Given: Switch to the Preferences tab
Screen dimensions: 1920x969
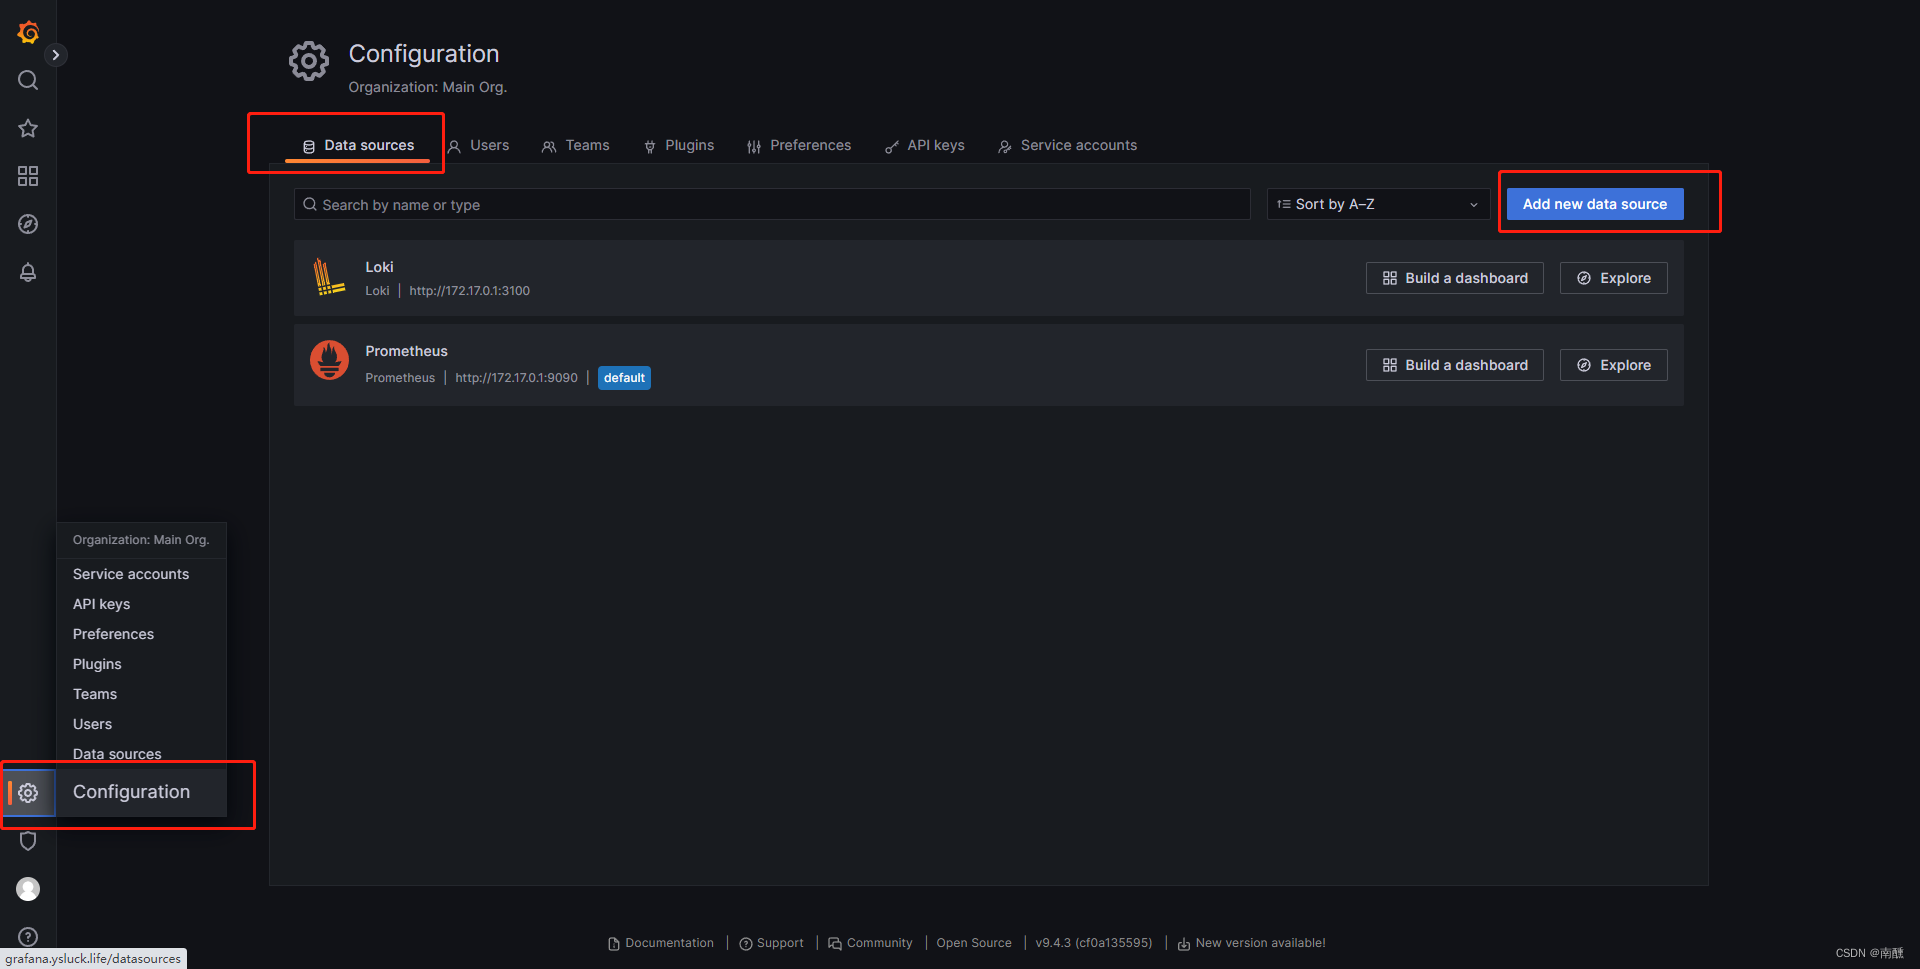Looking at the screenshot, I should point(799,146).
